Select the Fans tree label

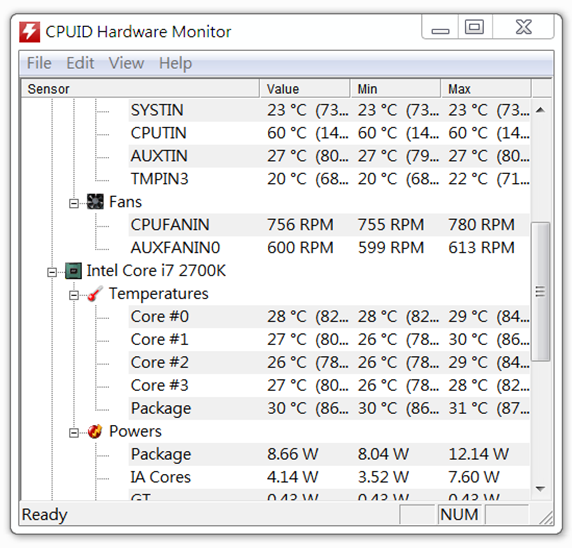125,202
